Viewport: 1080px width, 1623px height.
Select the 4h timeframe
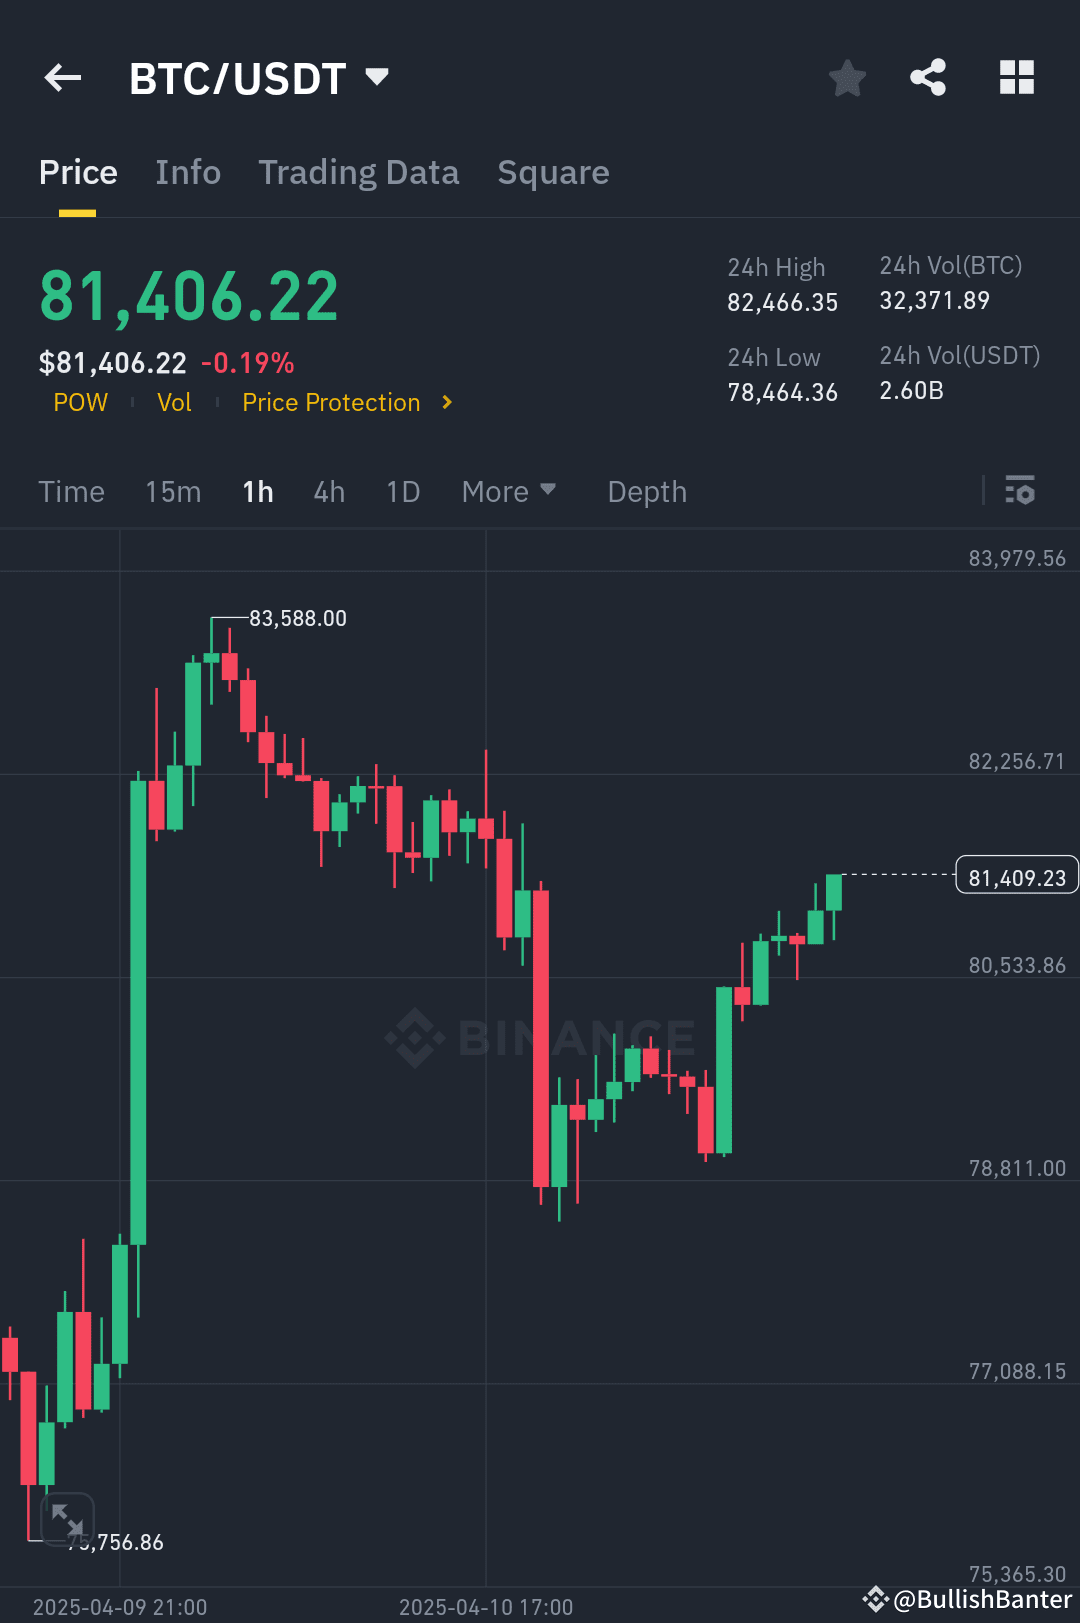tap(328, 491)
